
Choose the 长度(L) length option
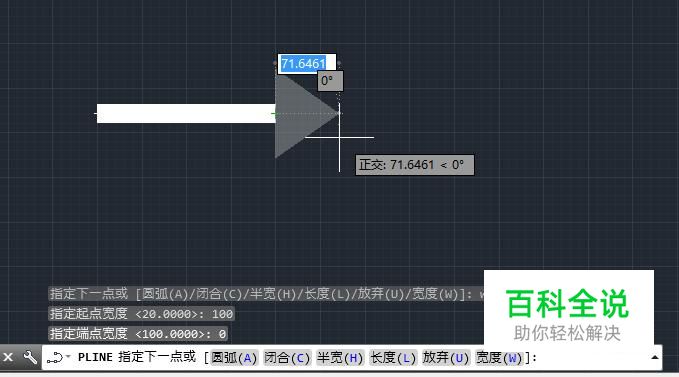393,358
